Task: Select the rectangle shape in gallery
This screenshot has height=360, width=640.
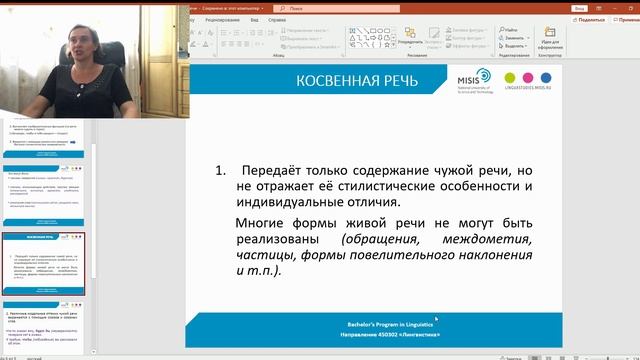Action: (x=373, y=31)
